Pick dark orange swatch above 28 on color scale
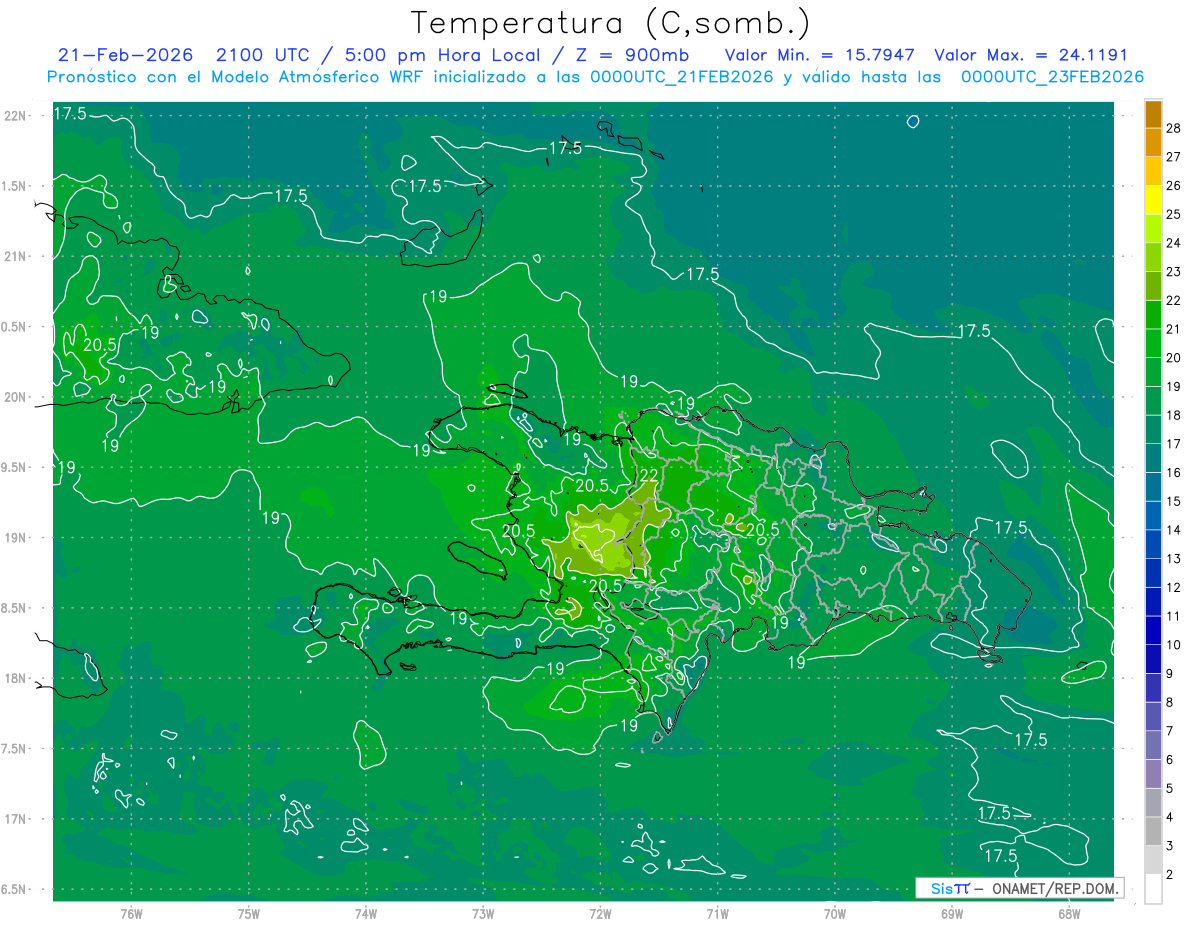This screenshot has width=1200, height=927. 1153,114
